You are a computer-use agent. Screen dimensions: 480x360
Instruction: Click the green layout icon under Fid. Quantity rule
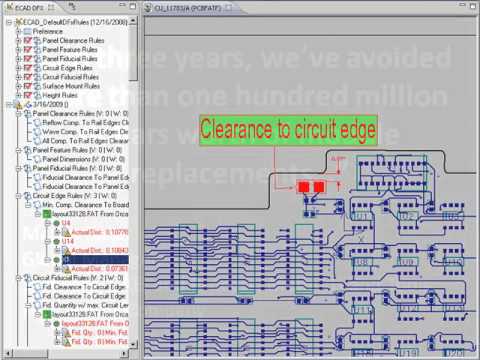click(47, 314)
